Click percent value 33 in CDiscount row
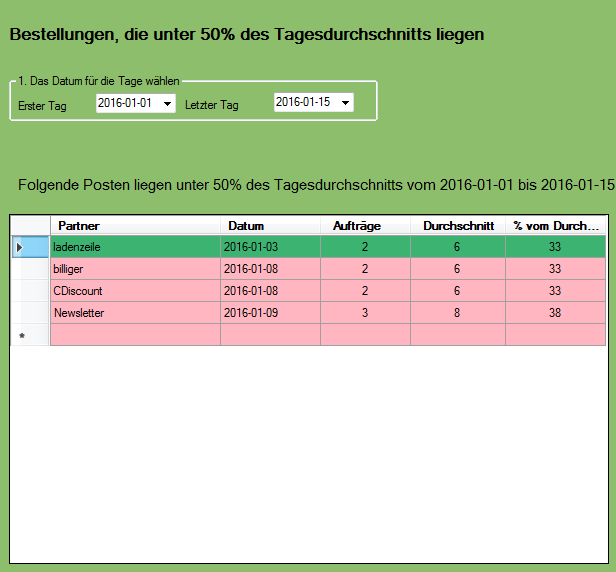616x572 pixels. point(556,291)
